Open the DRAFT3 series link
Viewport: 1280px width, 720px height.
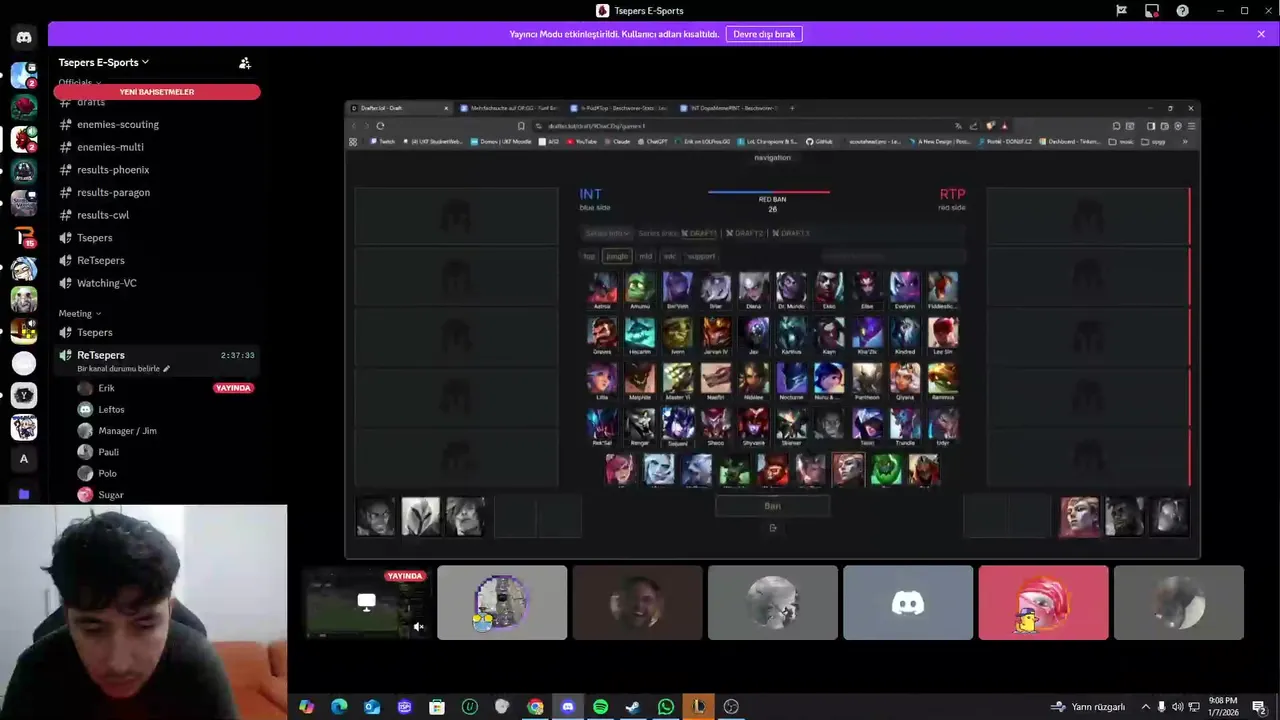[790, 233]
